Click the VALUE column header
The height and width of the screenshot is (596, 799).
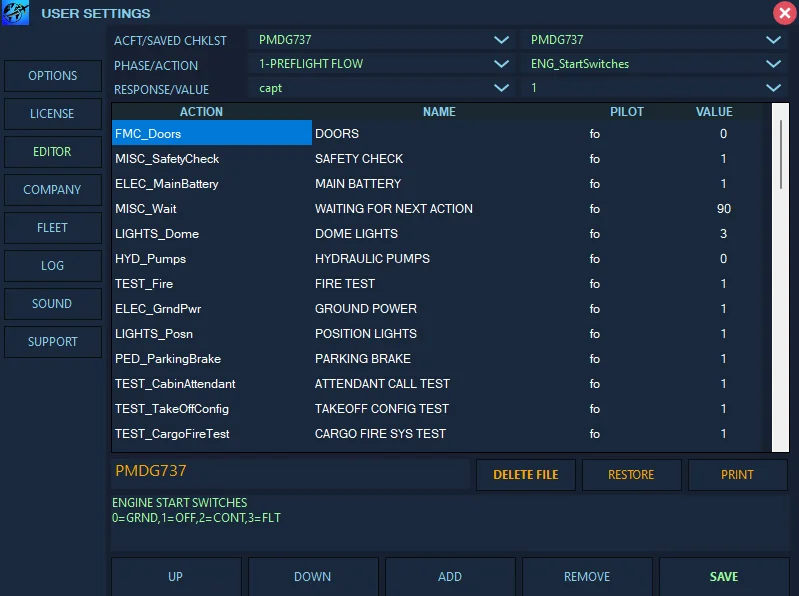click(714, 112)
